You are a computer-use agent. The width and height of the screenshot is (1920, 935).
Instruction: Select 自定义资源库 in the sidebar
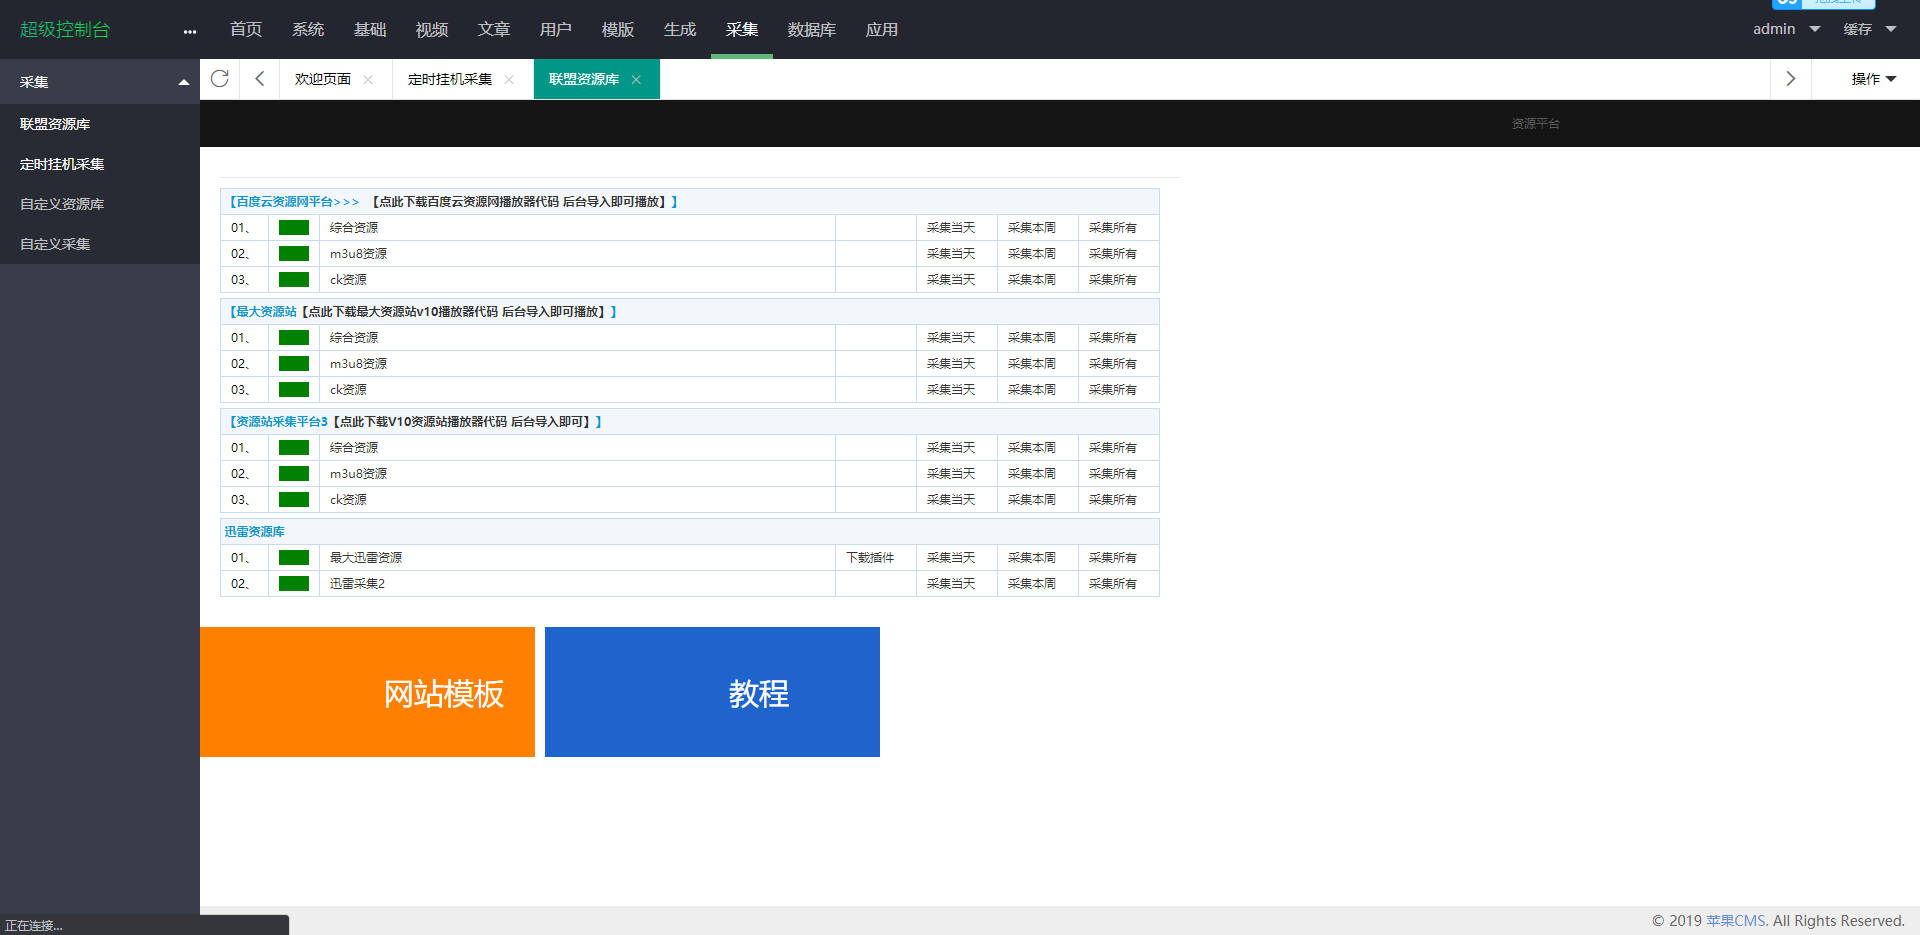pyautogui.click(x=62, y=204)
